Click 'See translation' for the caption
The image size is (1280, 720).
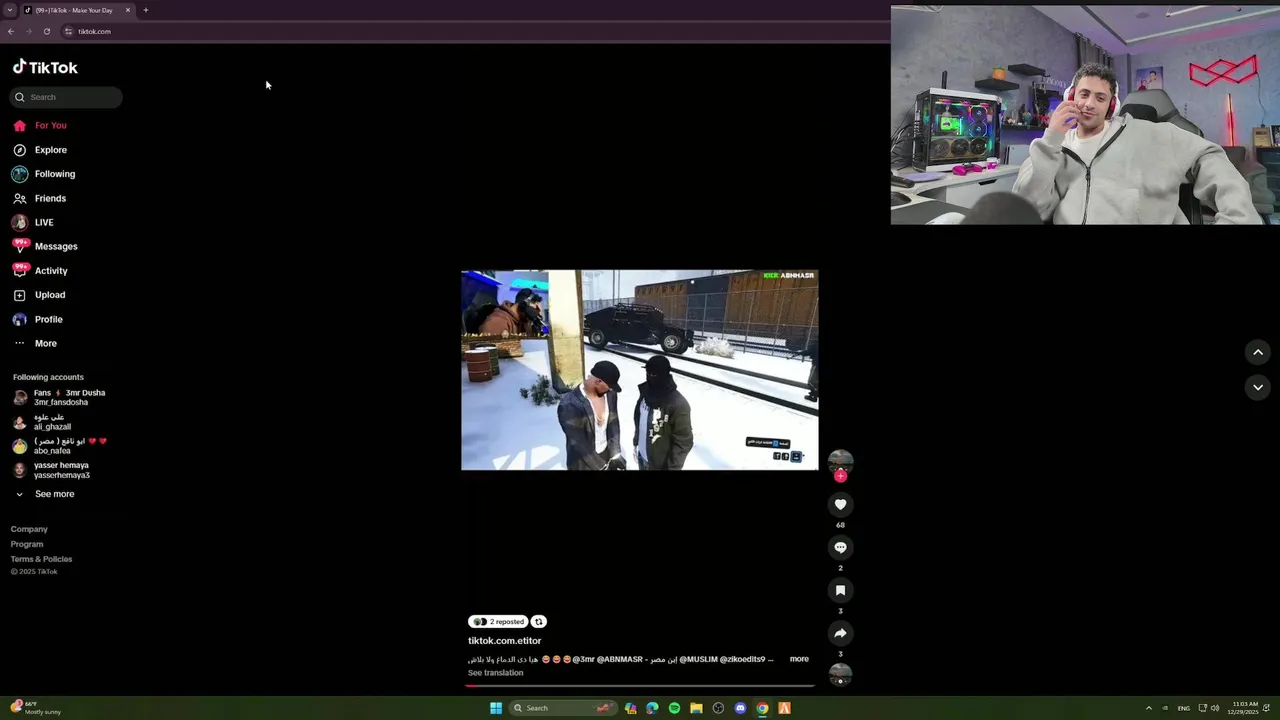(x=495, y=673)
